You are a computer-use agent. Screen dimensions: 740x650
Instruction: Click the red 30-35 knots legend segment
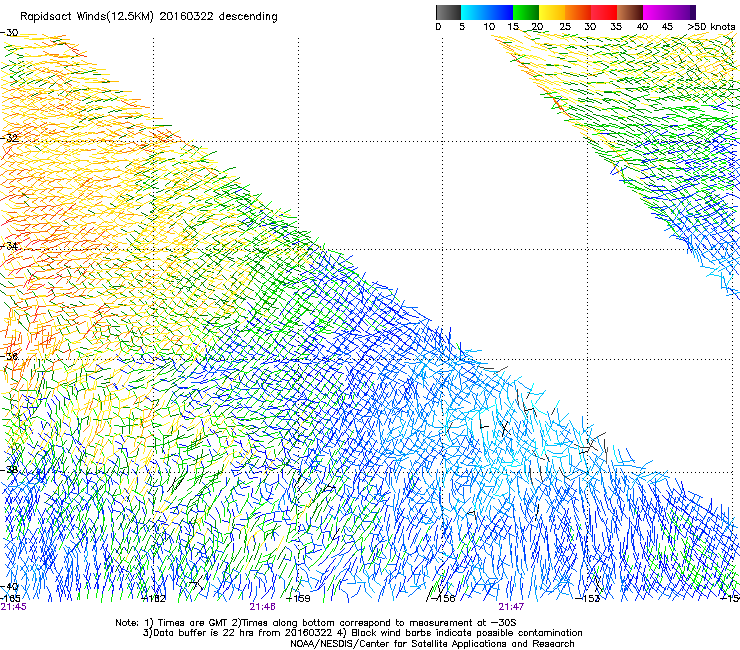click(x=604, y=12)
